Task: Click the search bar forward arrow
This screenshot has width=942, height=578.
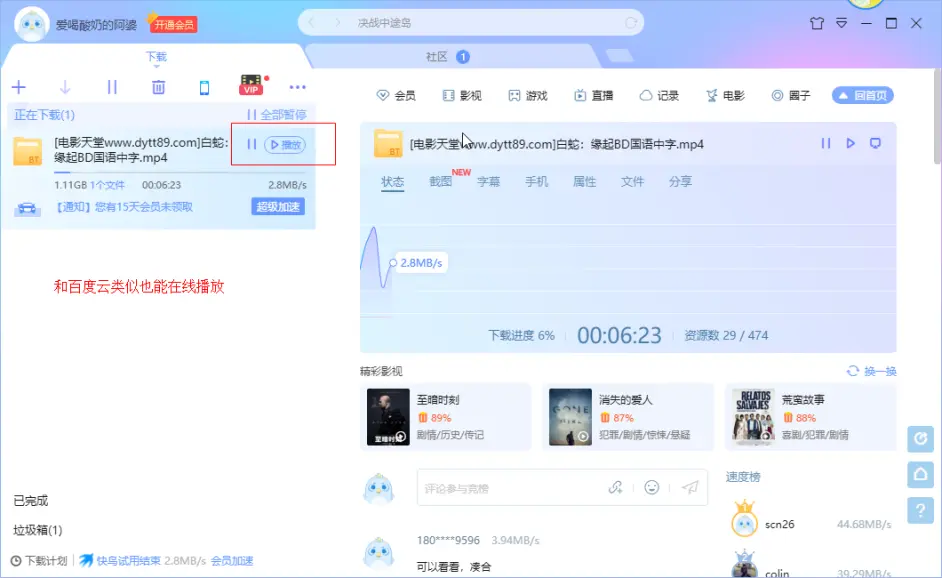Action: pyautogui.click(x=338, y=23)
